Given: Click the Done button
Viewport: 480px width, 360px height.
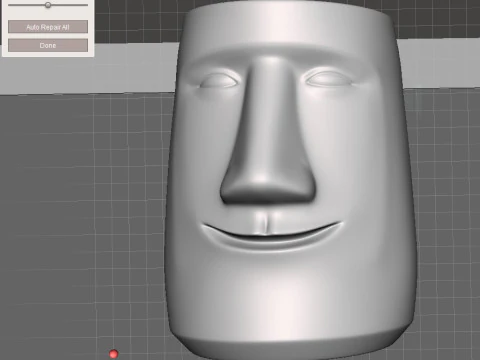Looking at the screenshot, I should tap(48, 45).
